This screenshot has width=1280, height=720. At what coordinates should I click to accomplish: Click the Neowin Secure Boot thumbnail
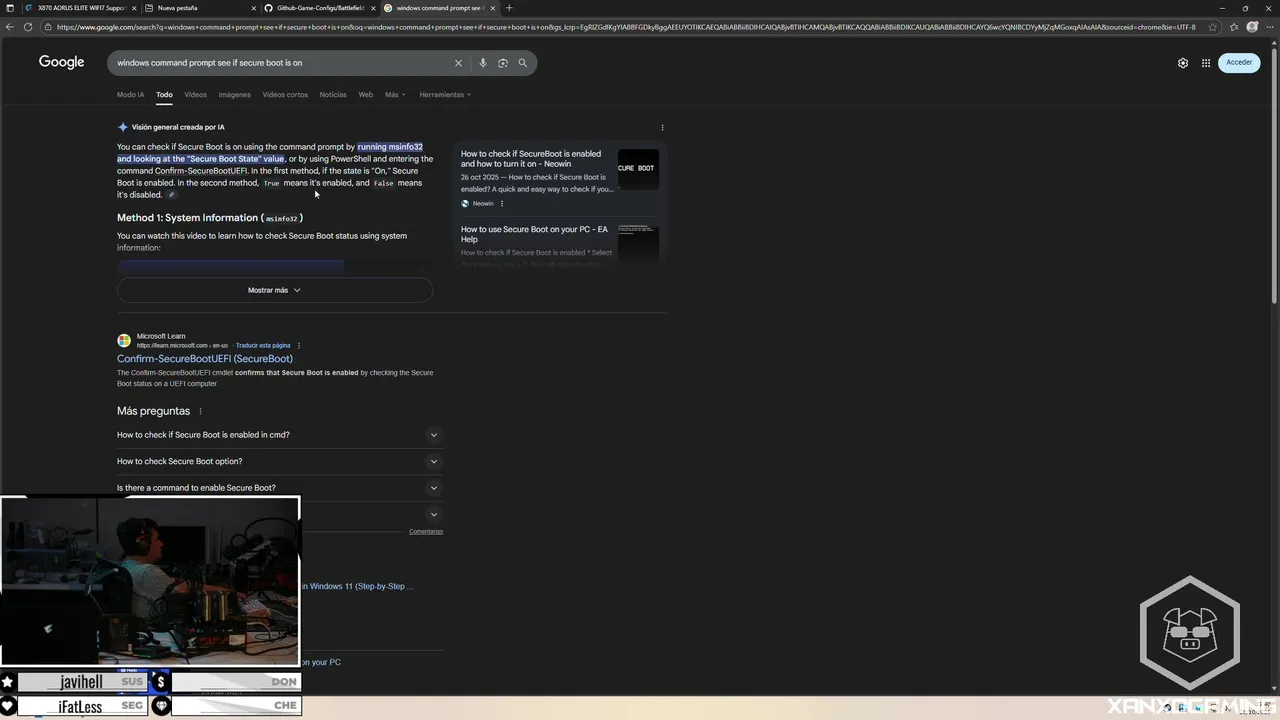638,169
